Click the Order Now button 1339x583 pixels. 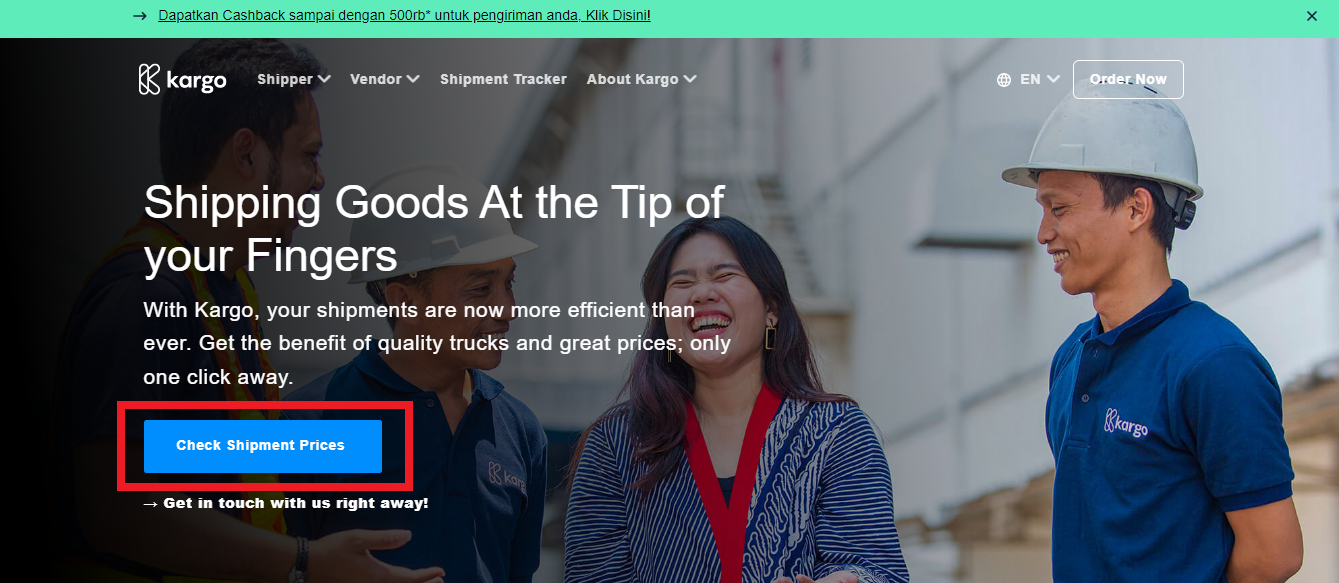click(x=1128, y=79)
